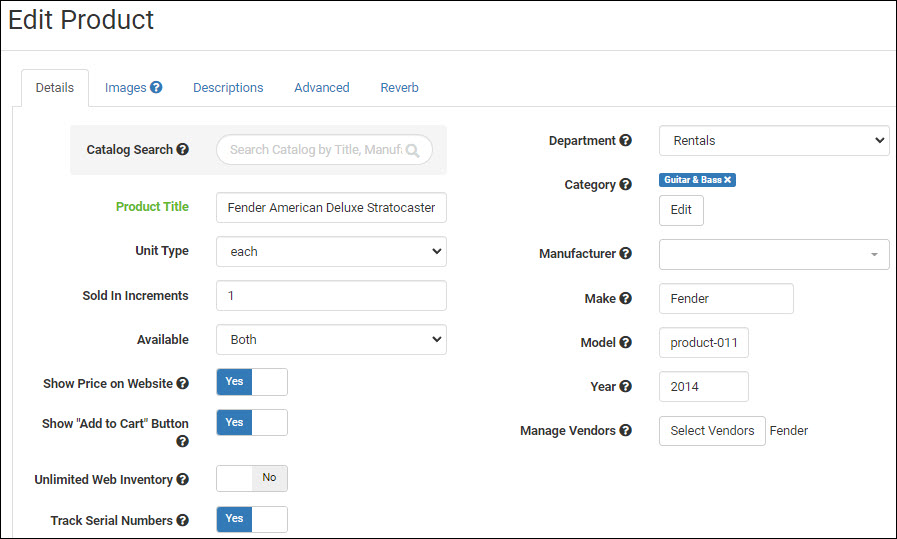Open the Unit Type dropdown
The width and height of the screenshot is (897, 539).
331,251
